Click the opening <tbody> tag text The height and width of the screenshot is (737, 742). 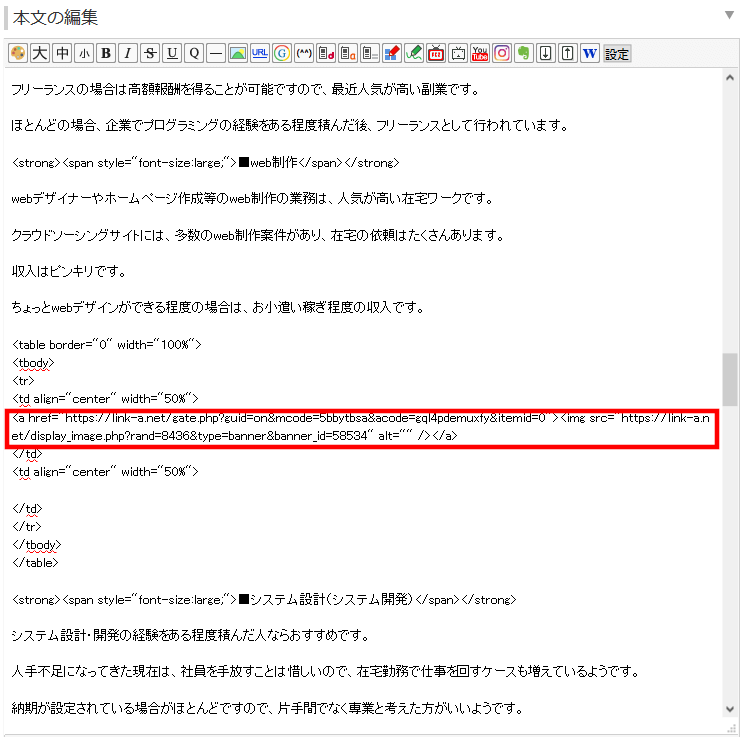(33, 363)
